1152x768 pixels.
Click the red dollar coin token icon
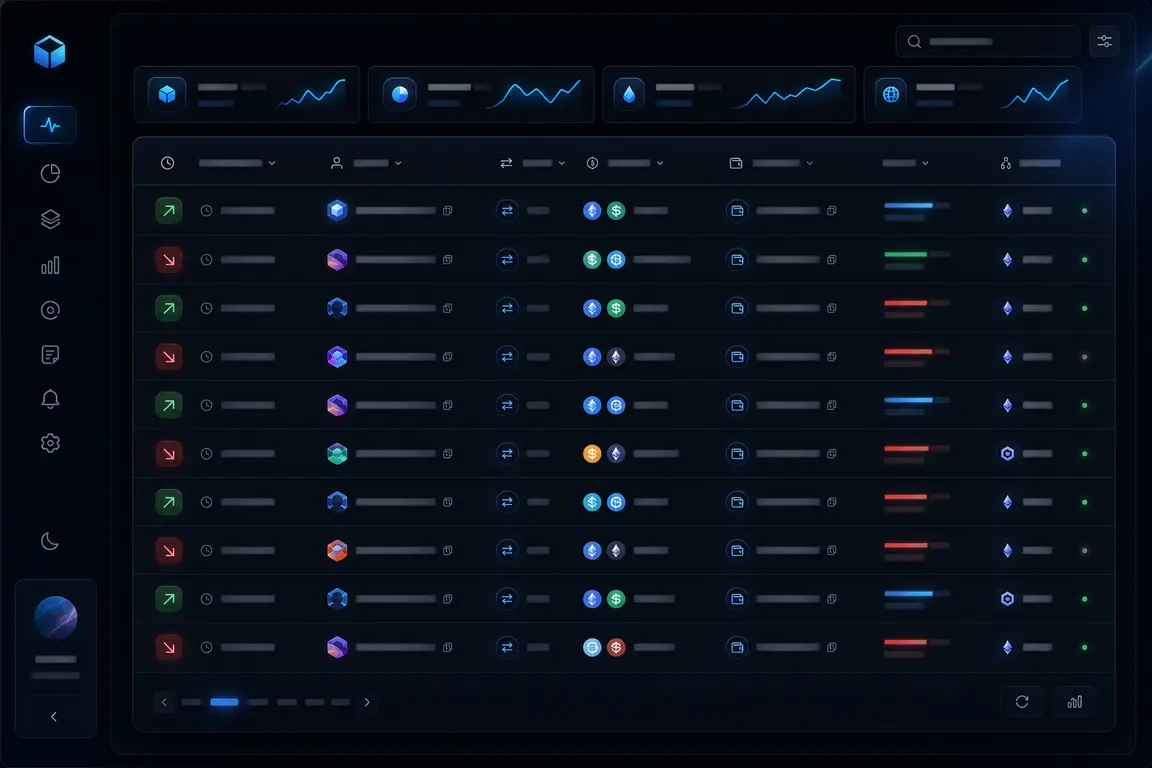point(616,647)
